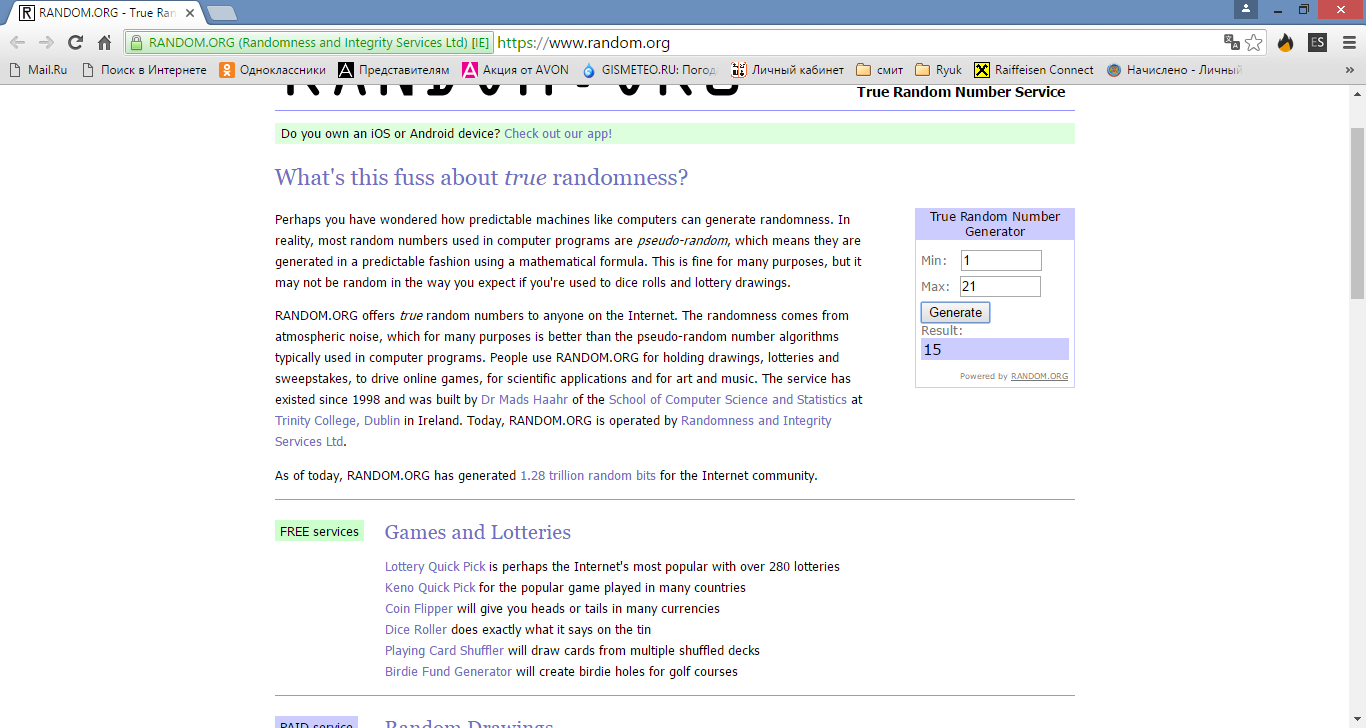Click the "What's this fuss about true randomness?" heading
The height and width of the screenshot is (728, 1366).
click(482, 178)
